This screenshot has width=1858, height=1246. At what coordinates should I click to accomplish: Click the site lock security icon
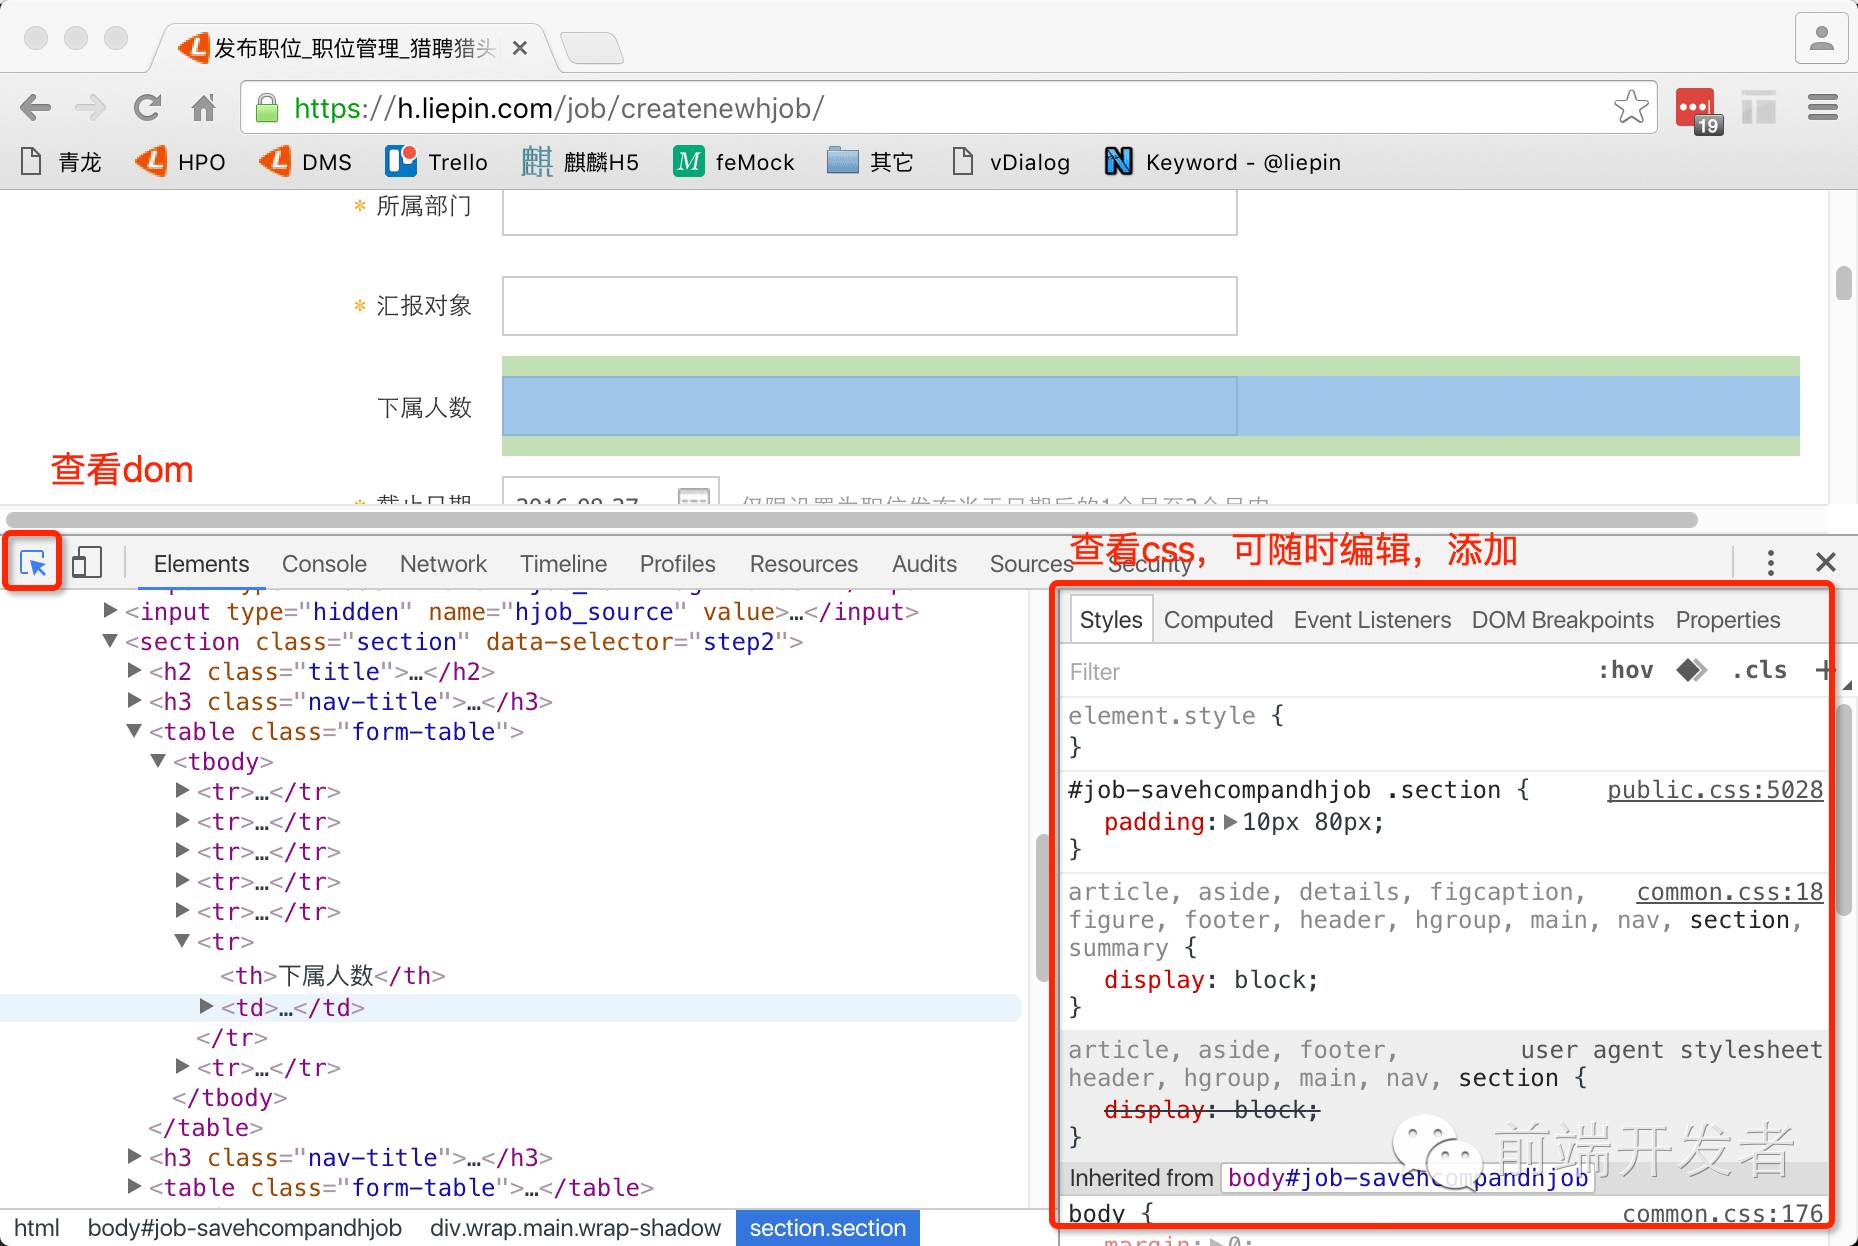click(267, 108)
